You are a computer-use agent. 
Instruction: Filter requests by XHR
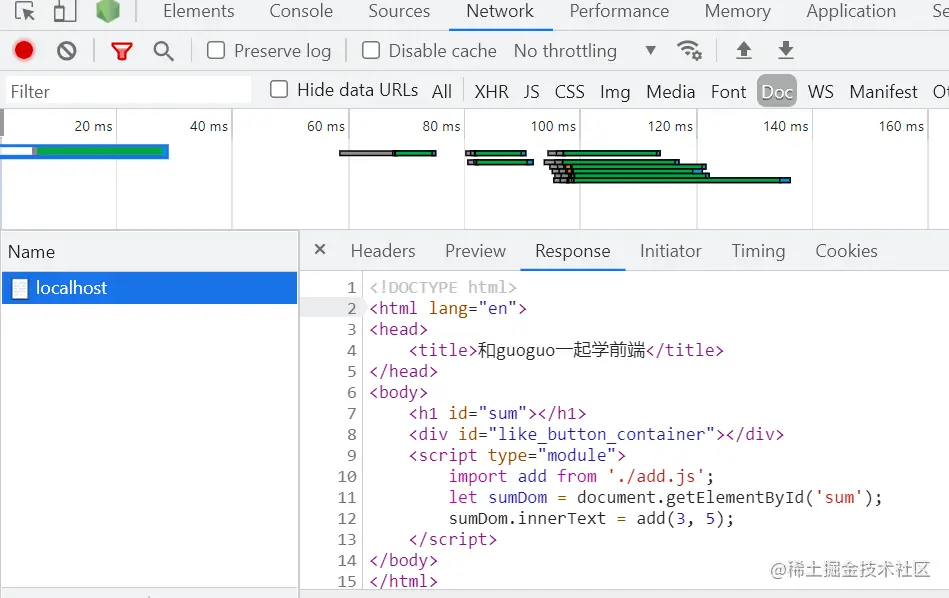(x=491, y=91)
